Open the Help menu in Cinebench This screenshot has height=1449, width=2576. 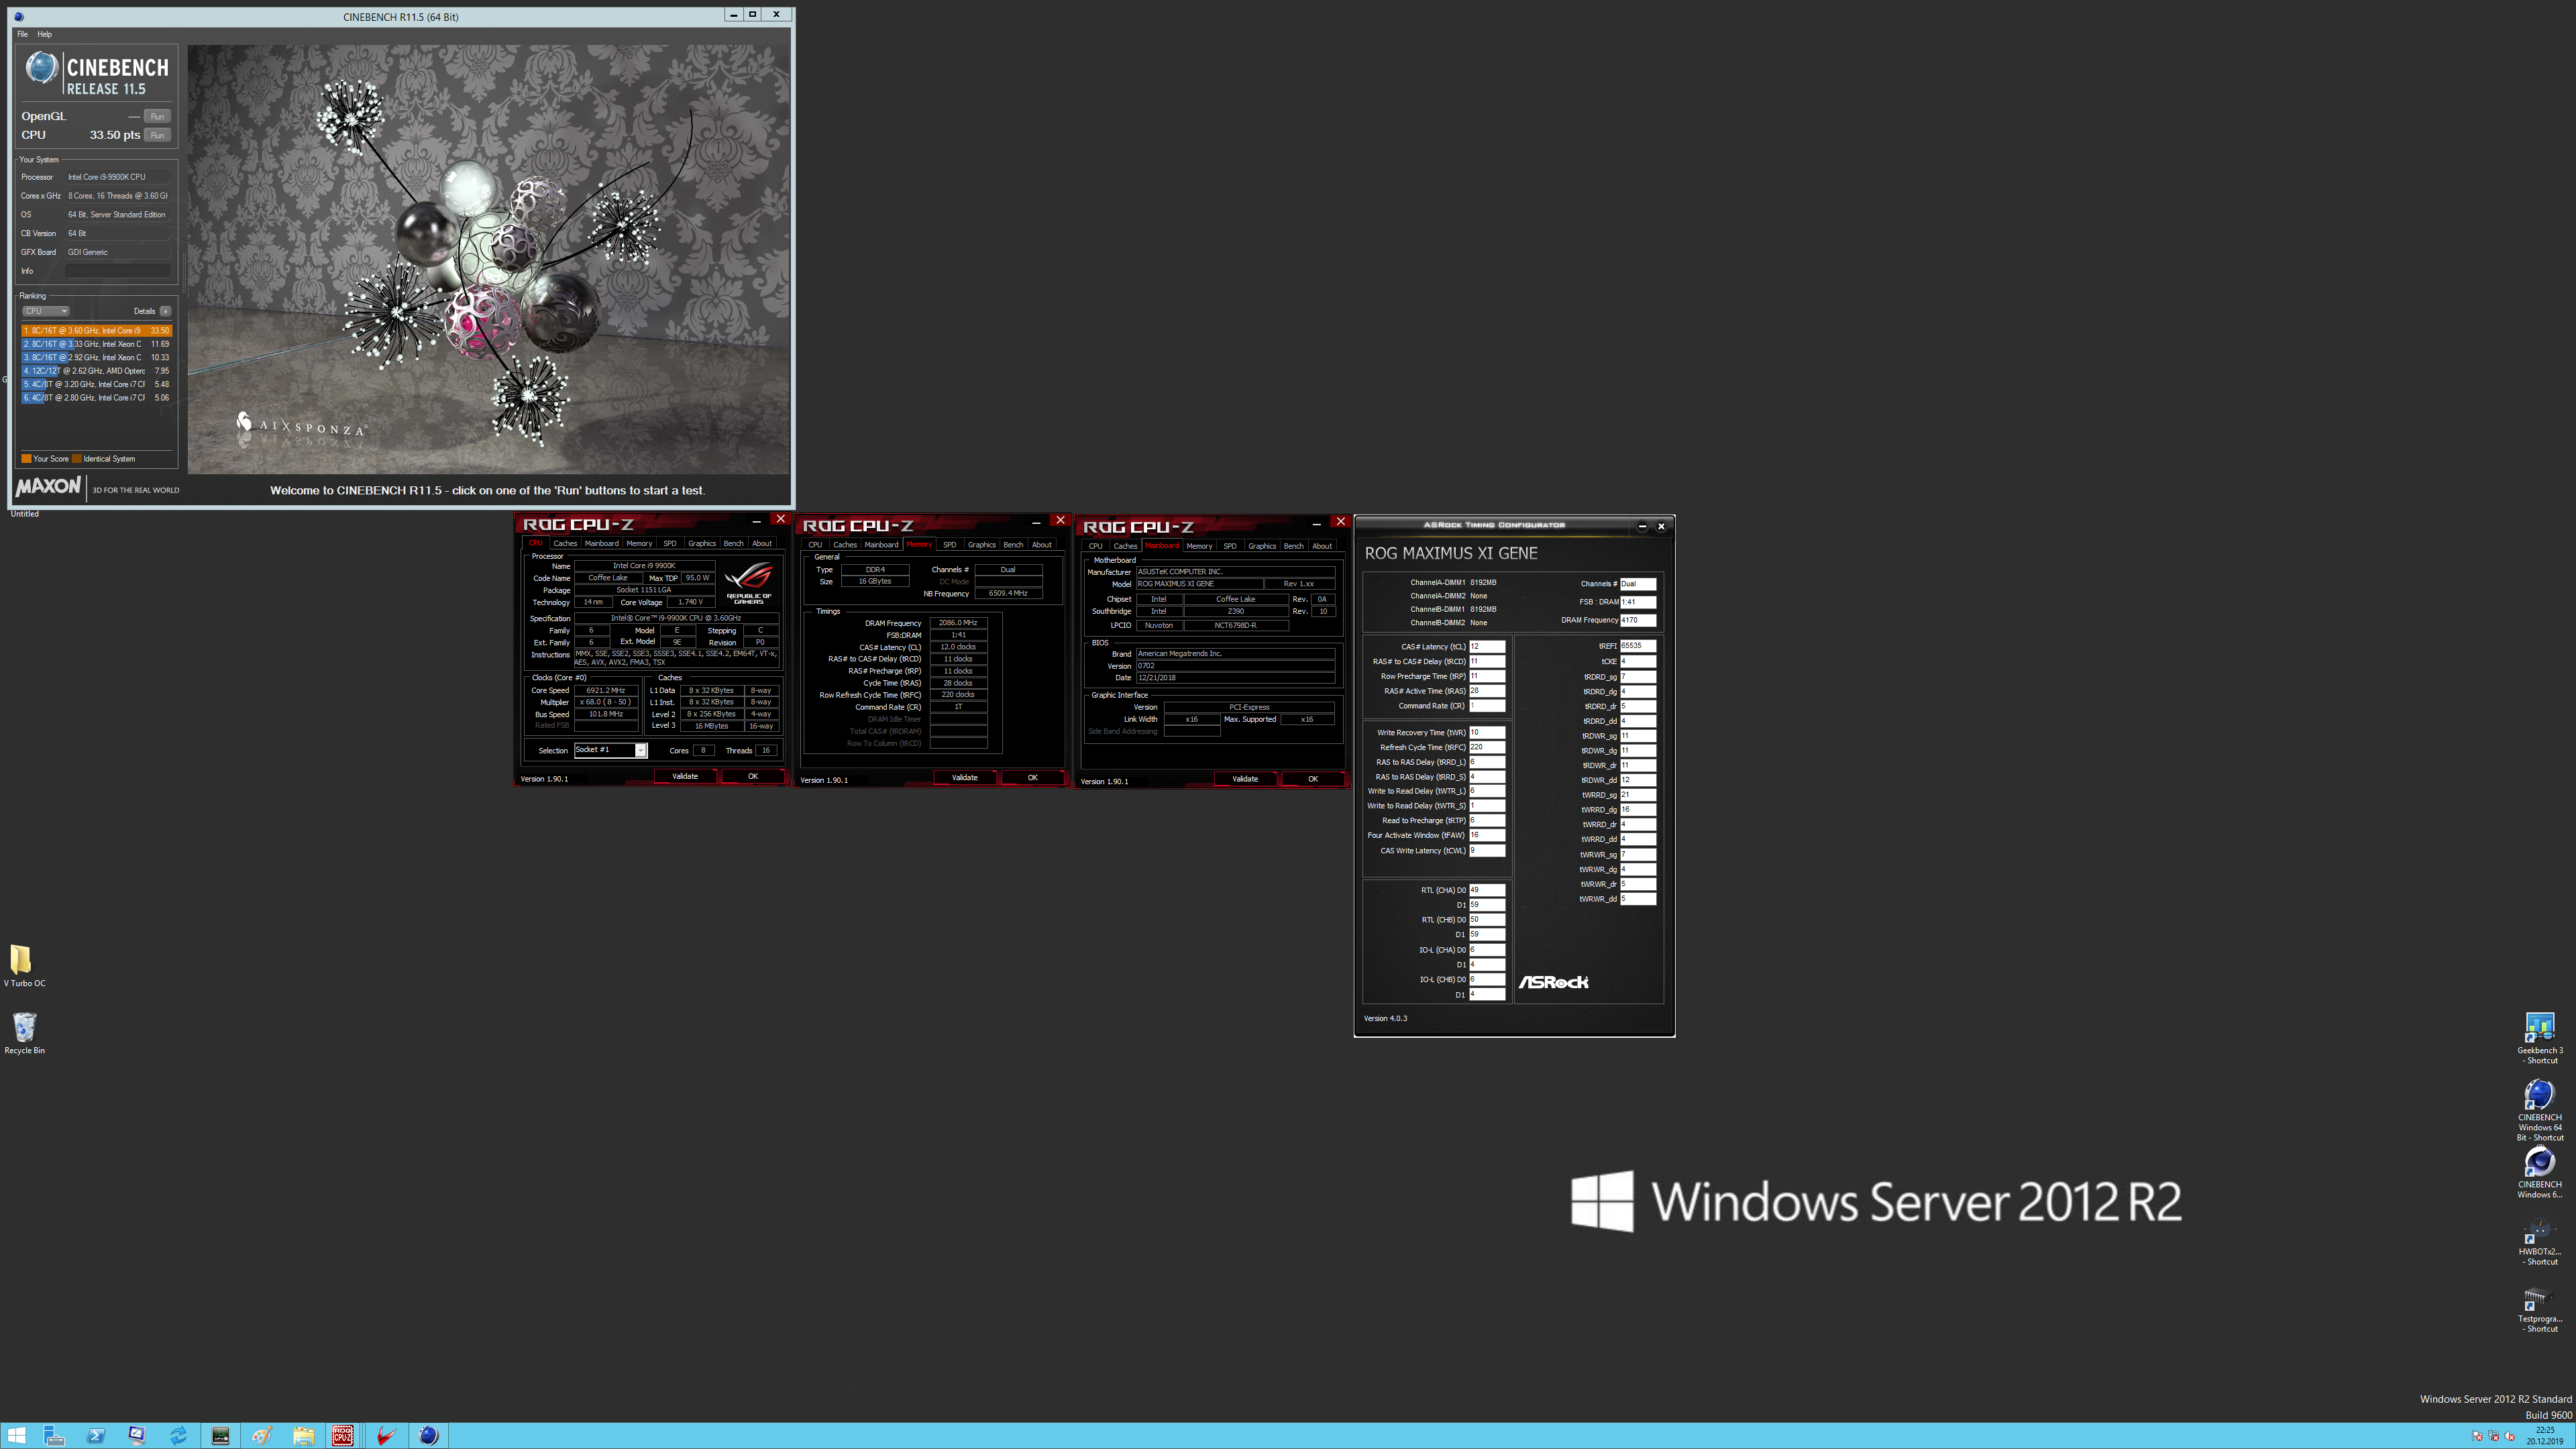[44, 34]
